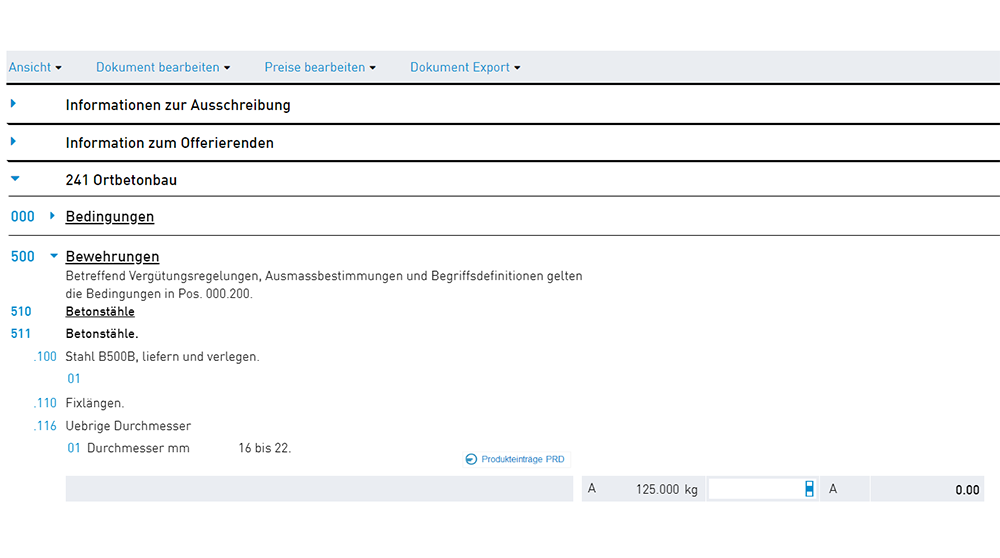This screenshot has height=558, width=1000.
Task: Open the Ansicht menu
Action: [35, 67]
